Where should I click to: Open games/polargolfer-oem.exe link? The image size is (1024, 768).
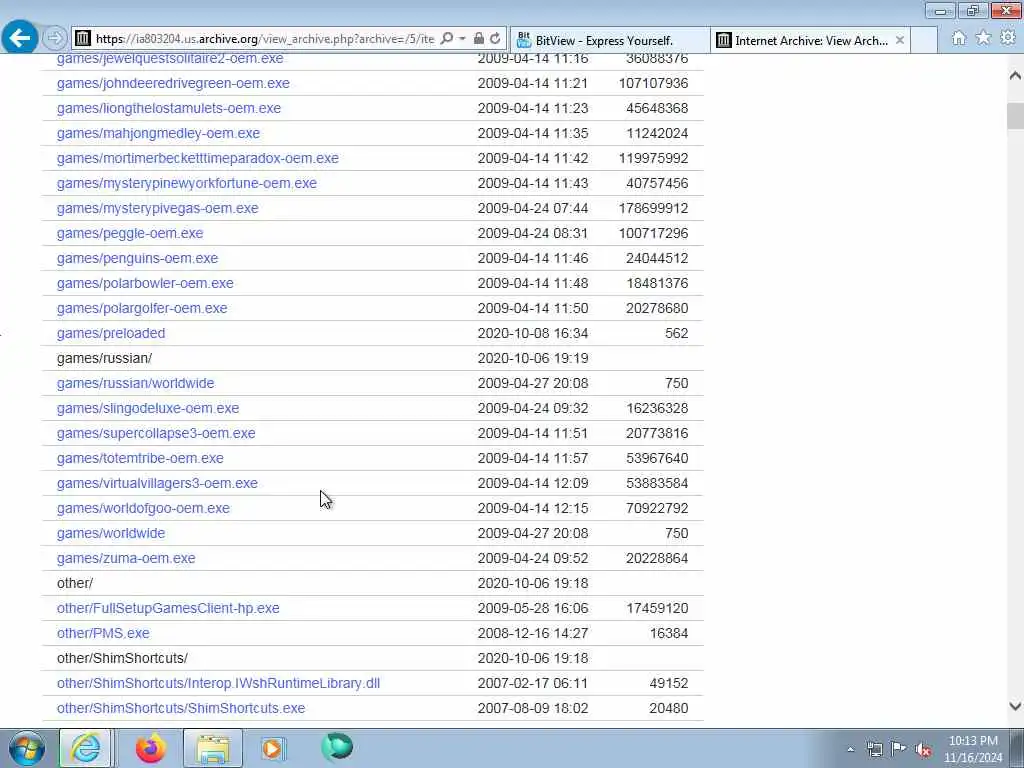[x=142, y=308]
